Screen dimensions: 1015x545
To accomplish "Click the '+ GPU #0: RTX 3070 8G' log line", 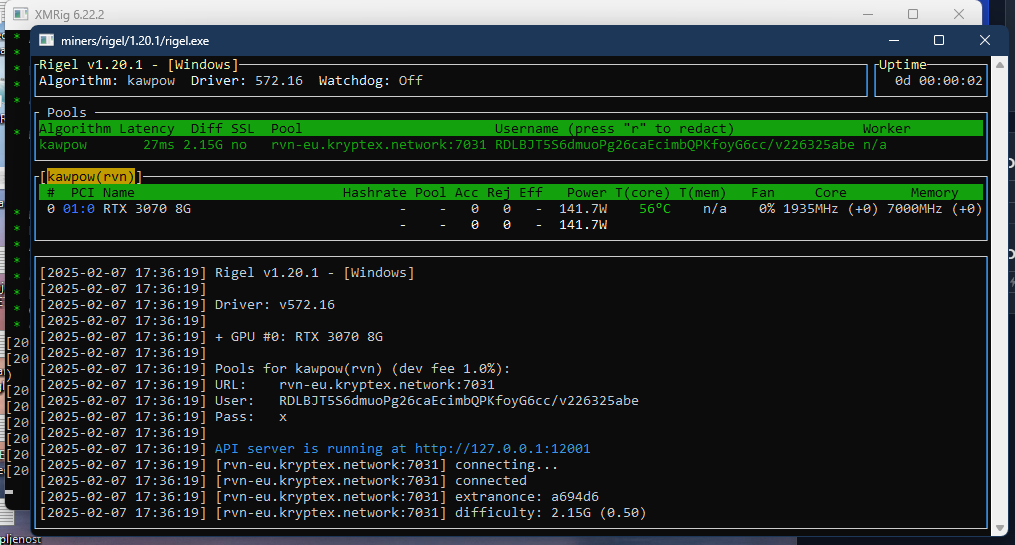I will pos(299,337).
